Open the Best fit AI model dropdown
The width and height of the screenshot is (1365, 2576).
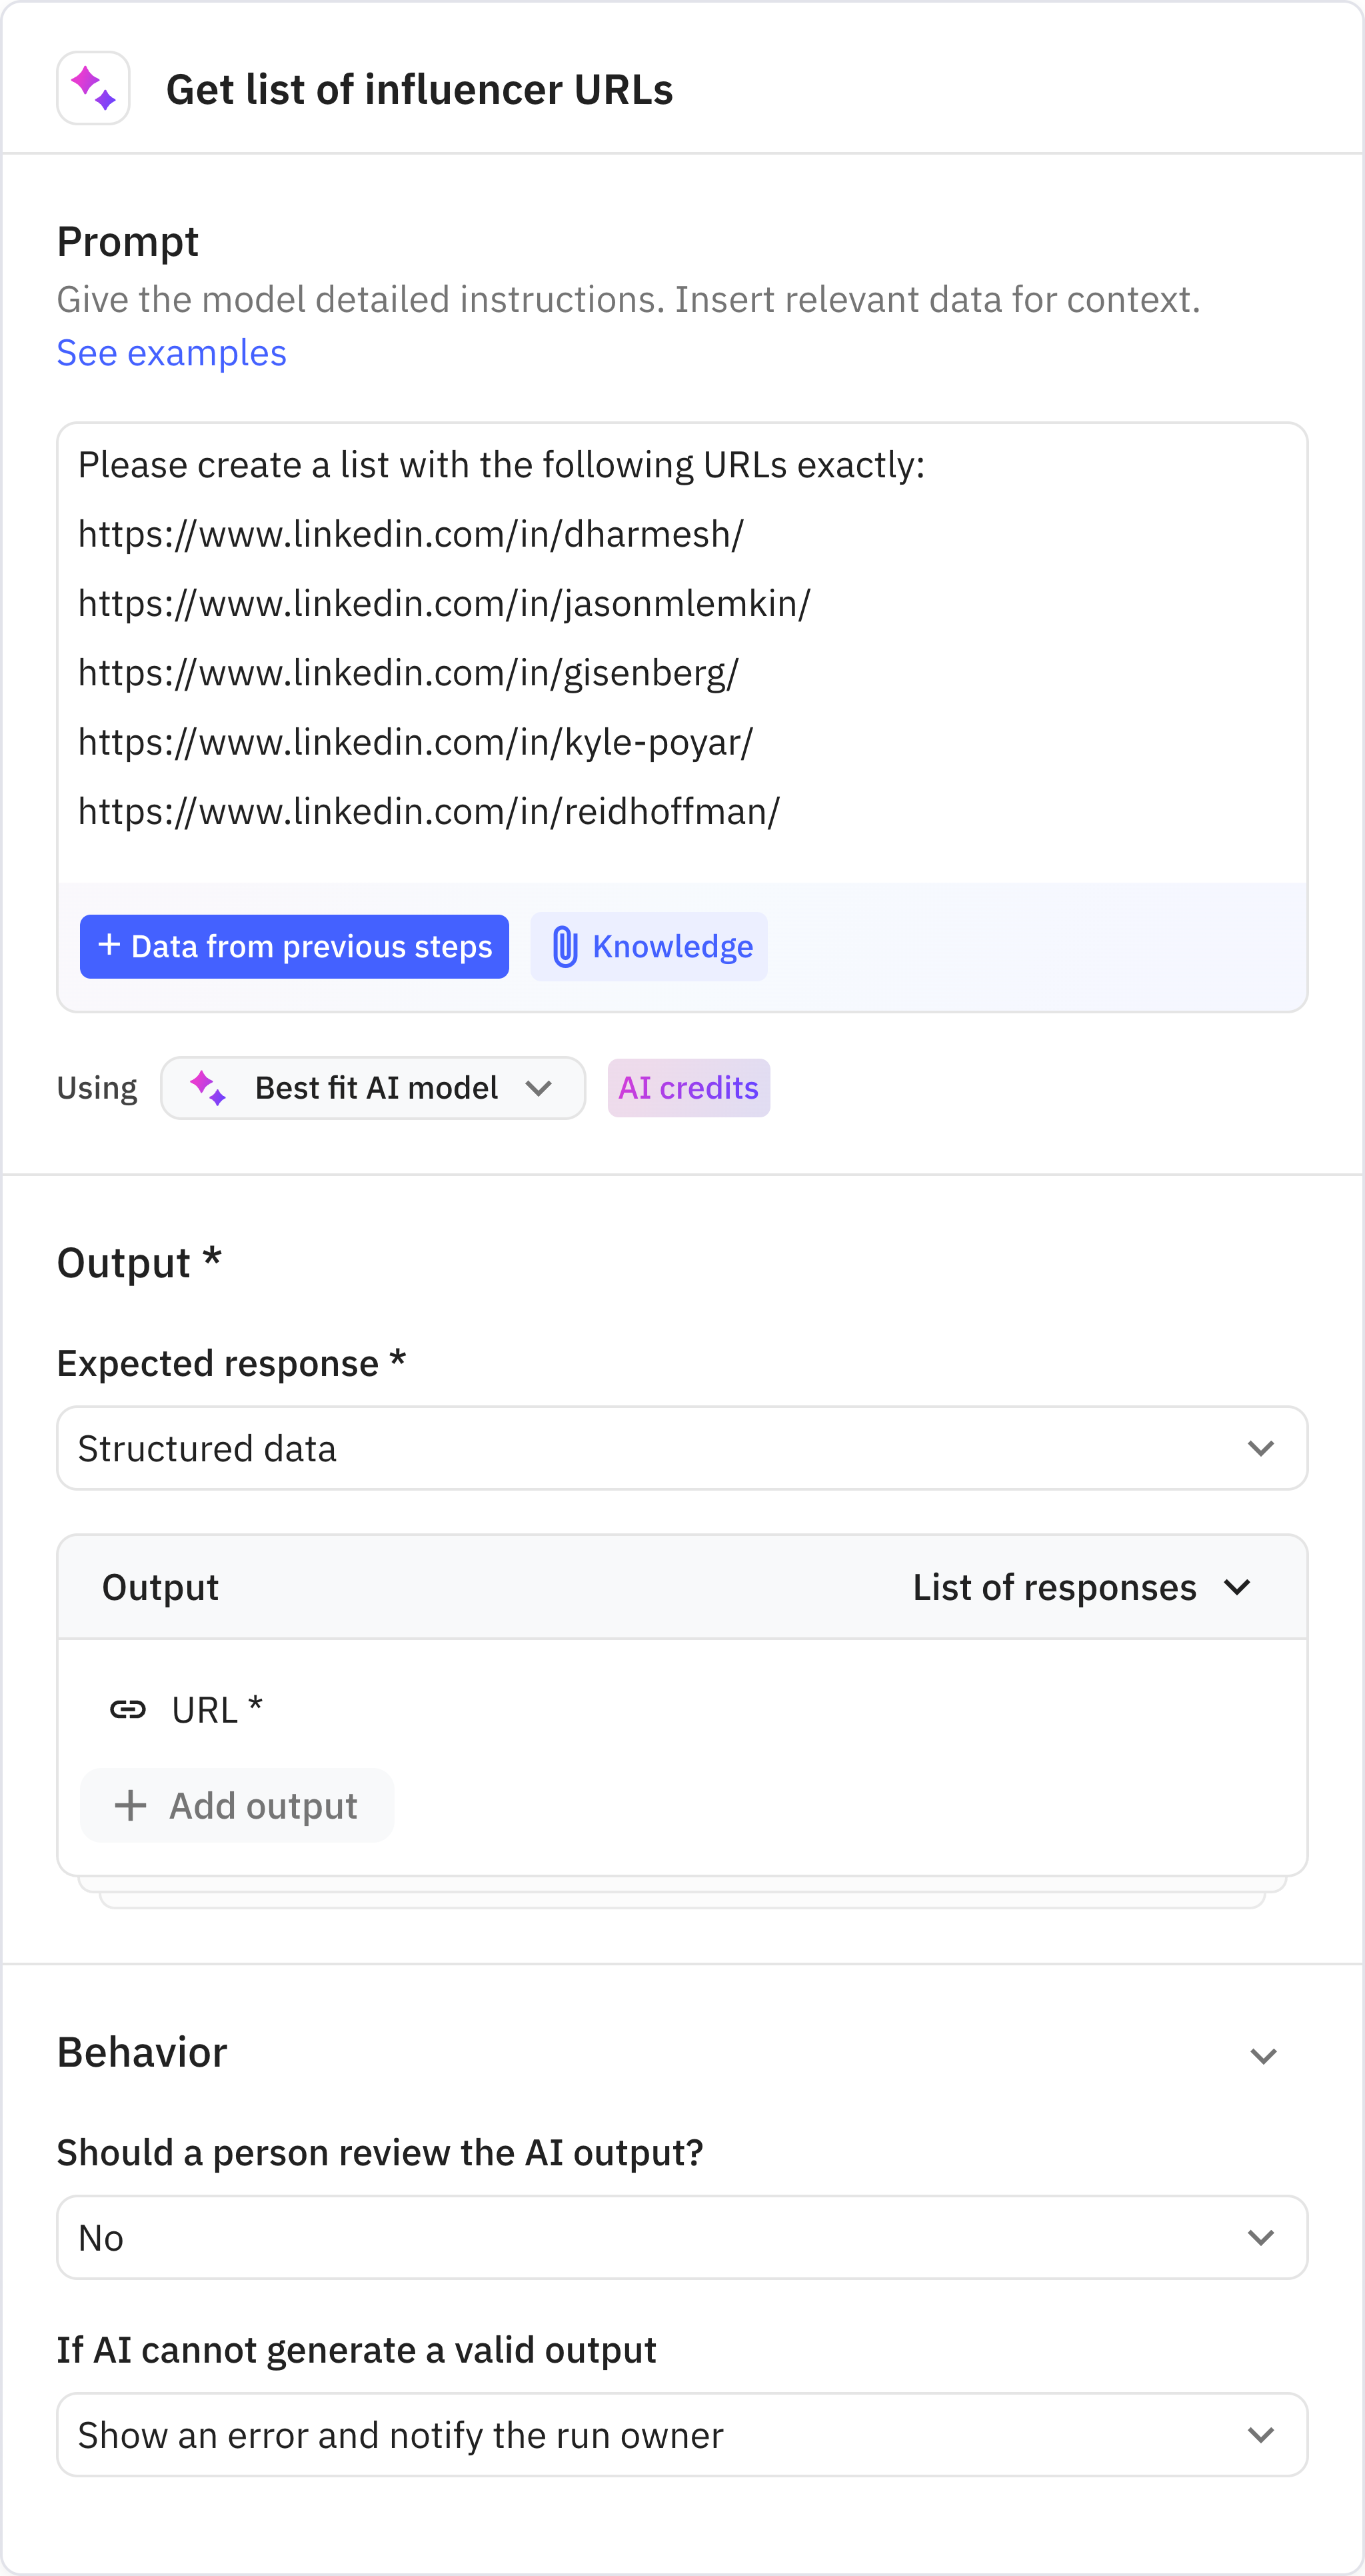pyautogui.click(x=373, y=1088)
